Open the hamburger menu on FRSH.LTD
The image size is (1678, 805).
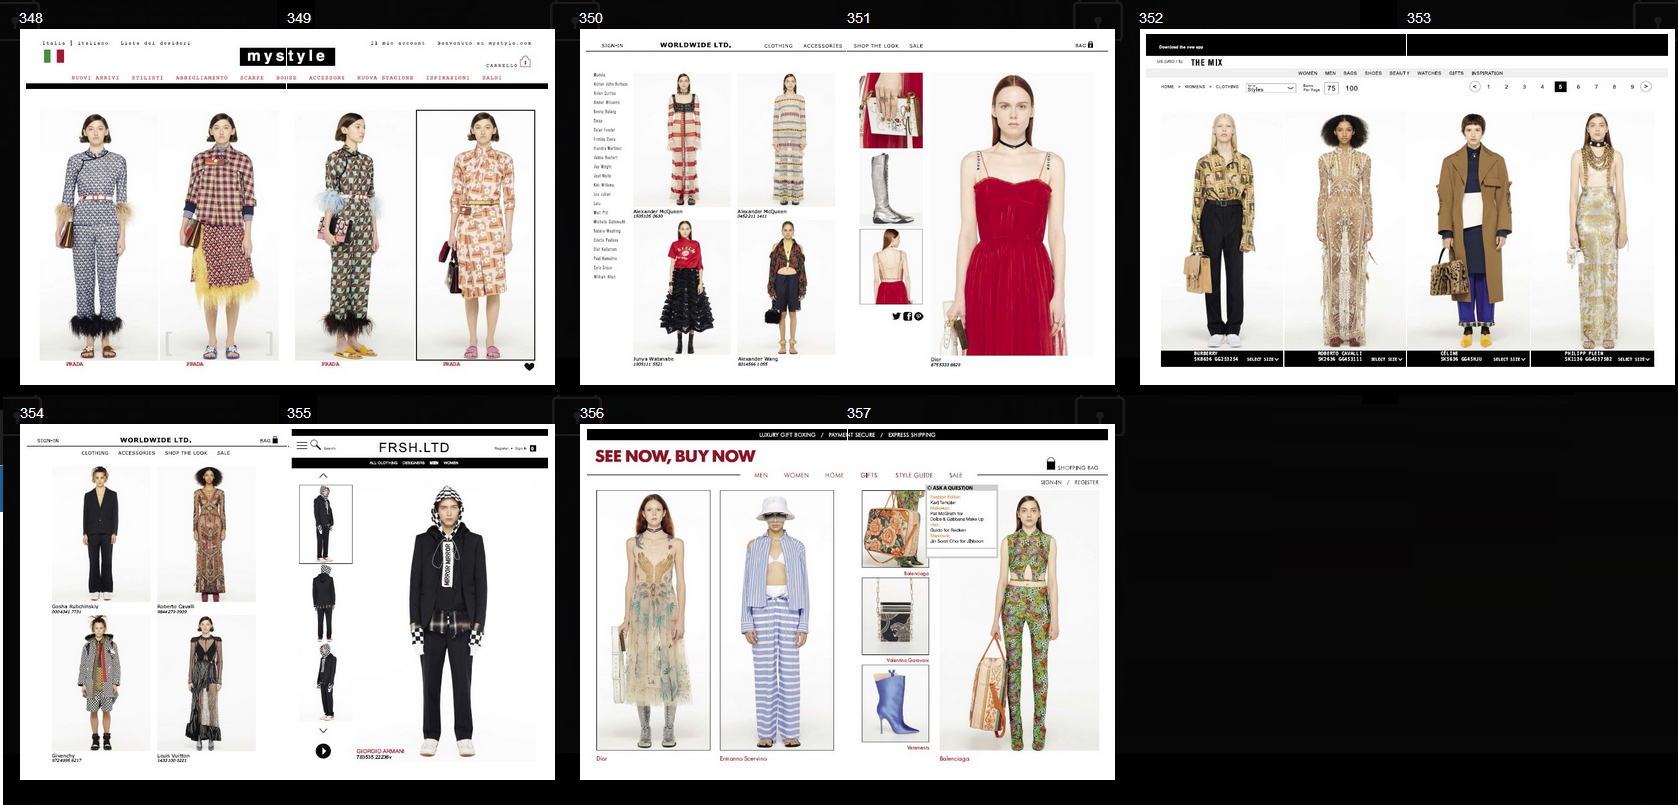pyautogui.click(x=301, y=445)
